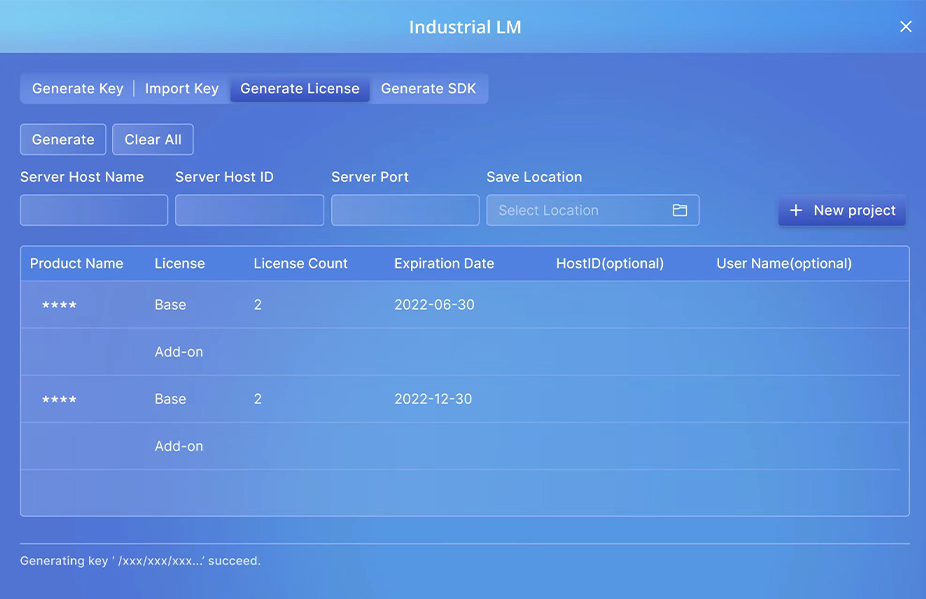Click the Clear All button
926x599 pixels.
[x=153, y=139]
